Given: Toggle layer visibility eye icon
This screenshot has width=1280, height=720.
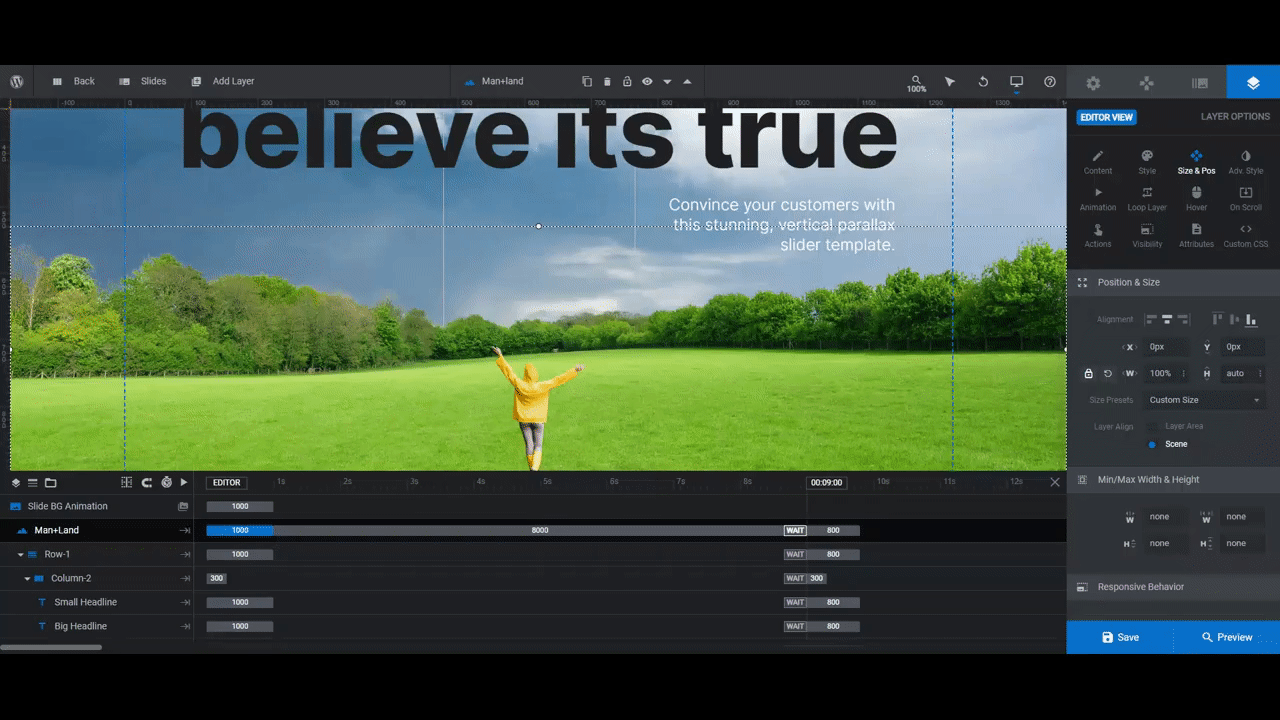Looking at the screenshot, I should [647, 81].
